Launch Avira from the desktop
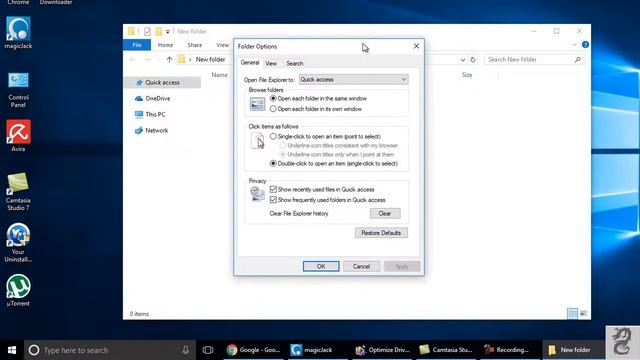 18,136
